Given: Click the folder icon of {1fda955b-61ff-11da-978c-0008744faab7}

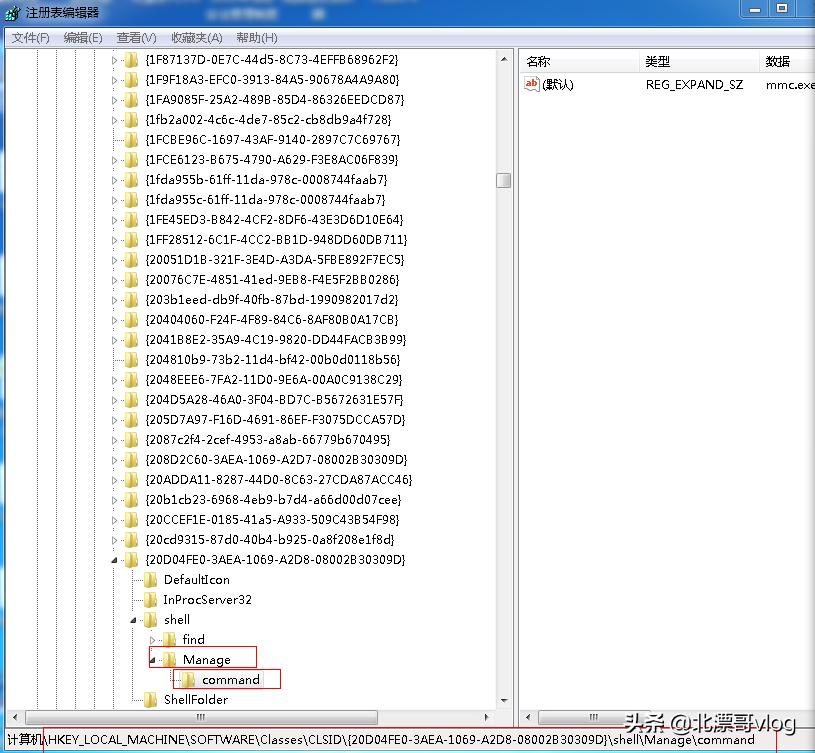Looking at the screenshot, I should tap(132, 180).
